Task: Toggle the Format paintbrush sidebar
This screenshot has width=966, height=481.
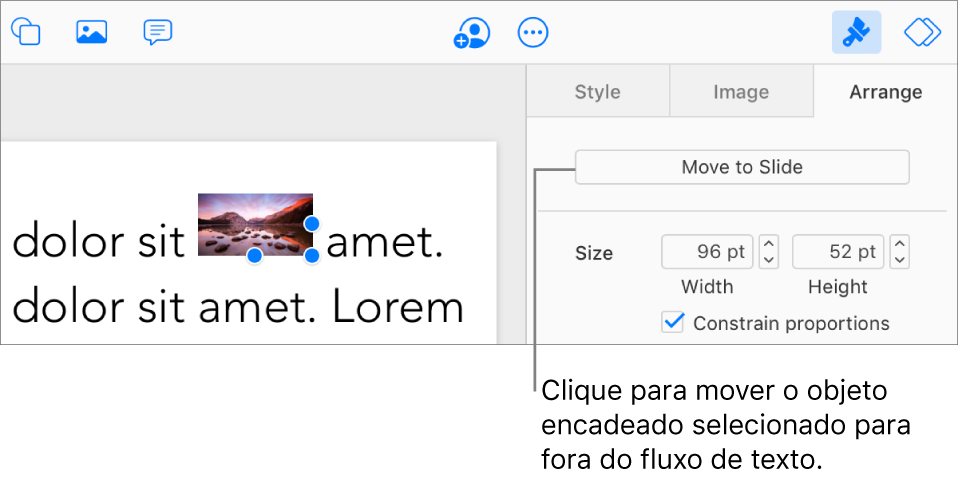Action: pos(856,32)
